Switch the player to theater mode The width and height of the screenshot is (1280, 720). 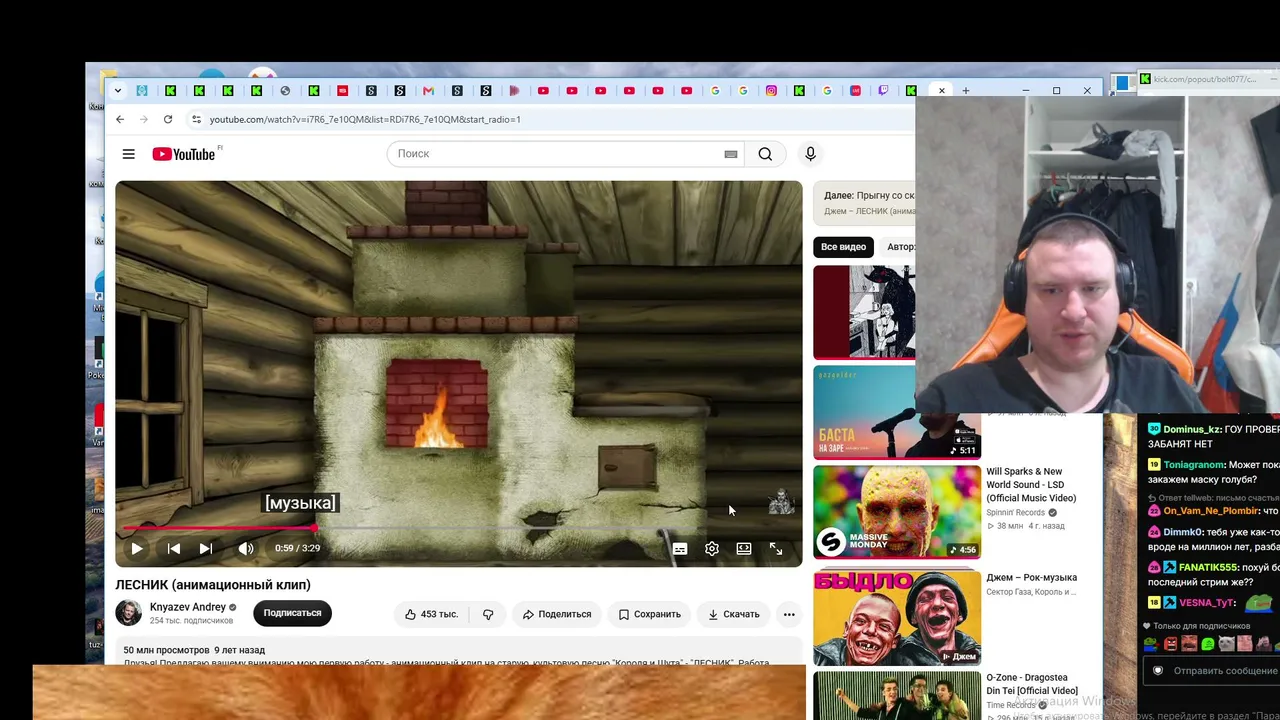(x=744, y=549)
